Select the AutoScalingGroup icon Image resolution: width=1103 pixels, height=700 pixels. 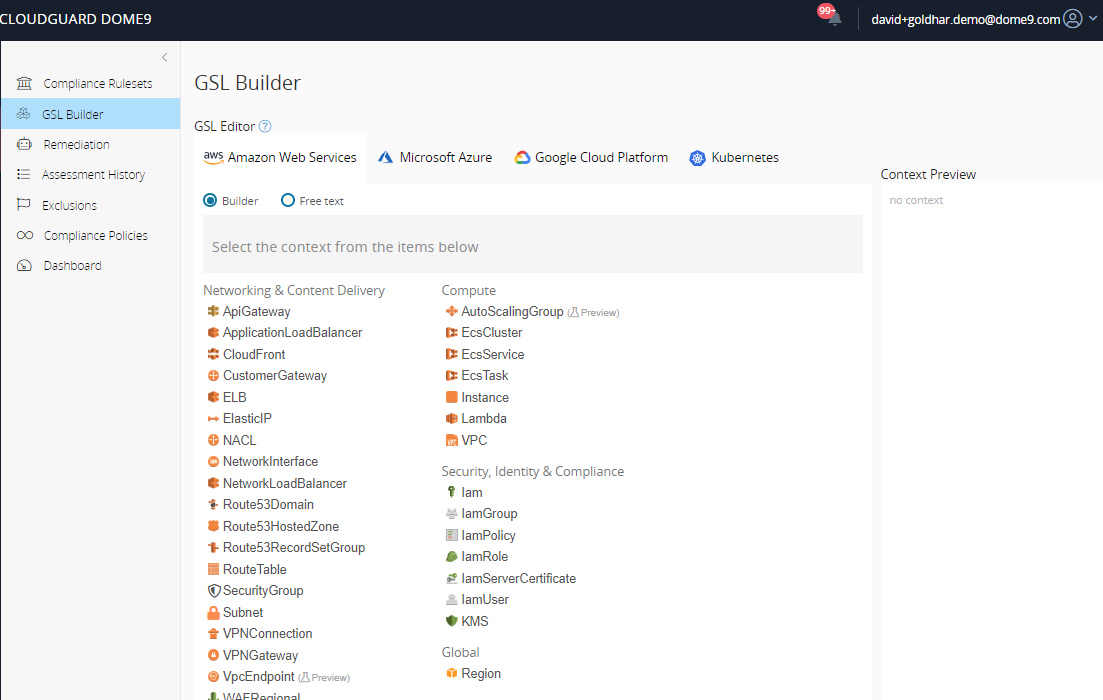452,311
